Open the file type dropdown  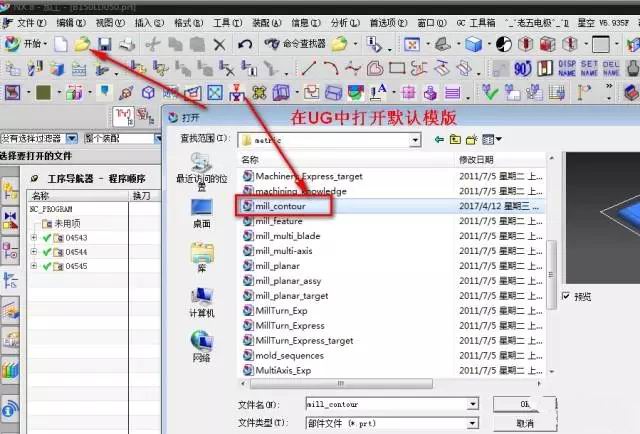(x=473, y=423)
